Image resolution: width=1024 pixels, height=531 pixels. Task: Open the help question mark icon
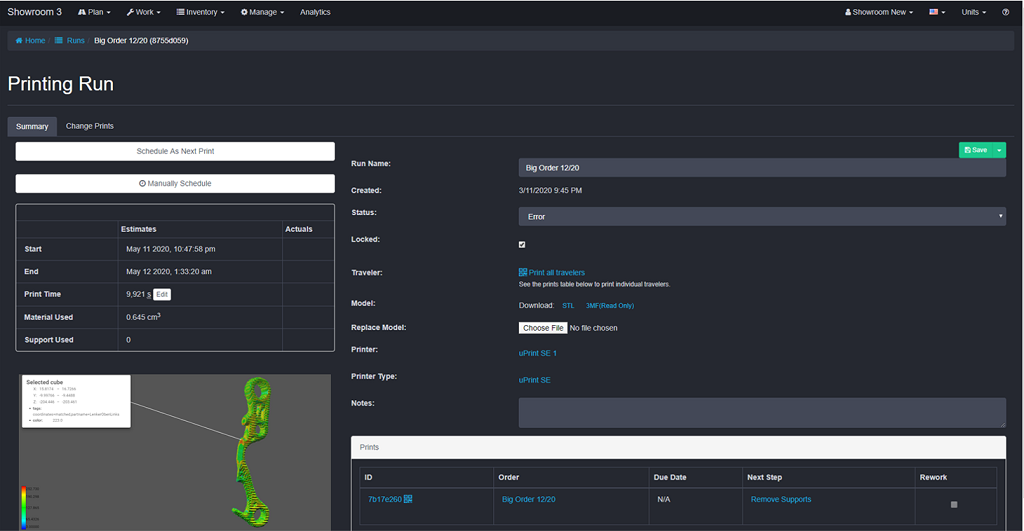click(x=1005, y=12)
